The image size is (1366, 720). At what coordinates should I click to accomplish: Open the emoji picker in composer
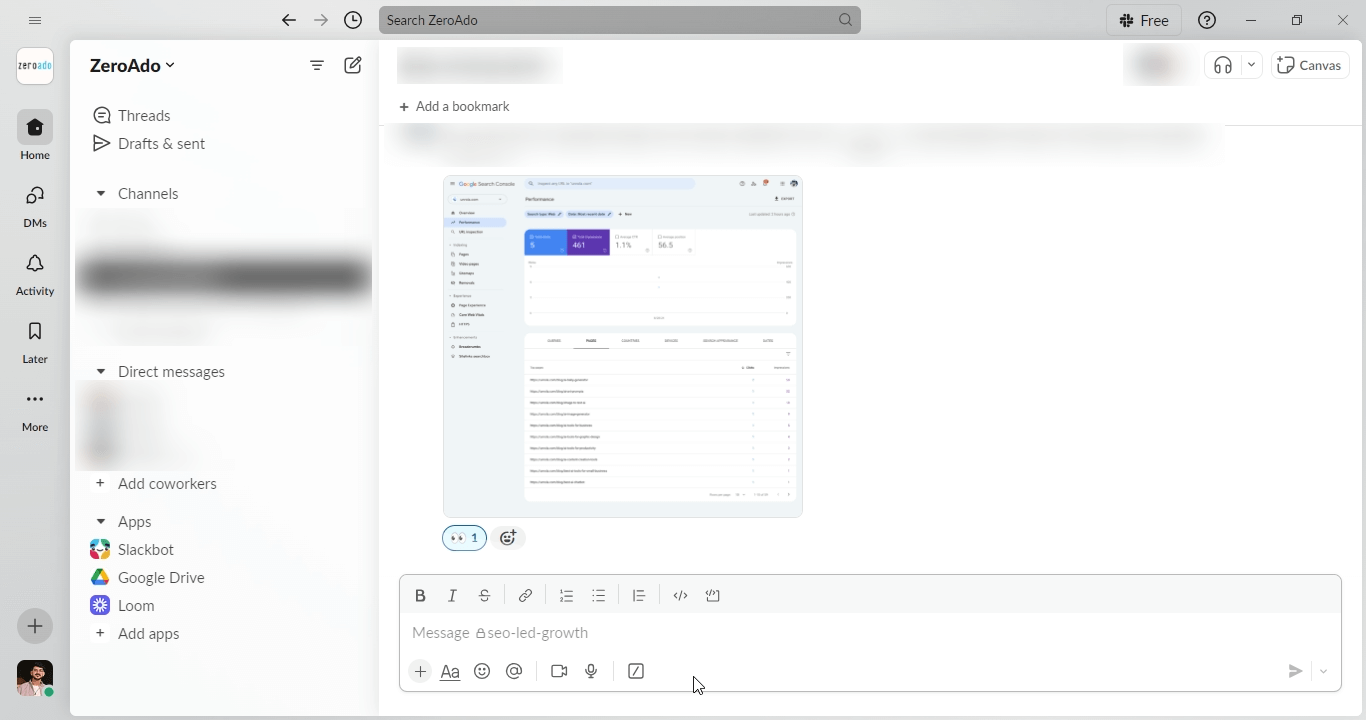click(482, 671)
